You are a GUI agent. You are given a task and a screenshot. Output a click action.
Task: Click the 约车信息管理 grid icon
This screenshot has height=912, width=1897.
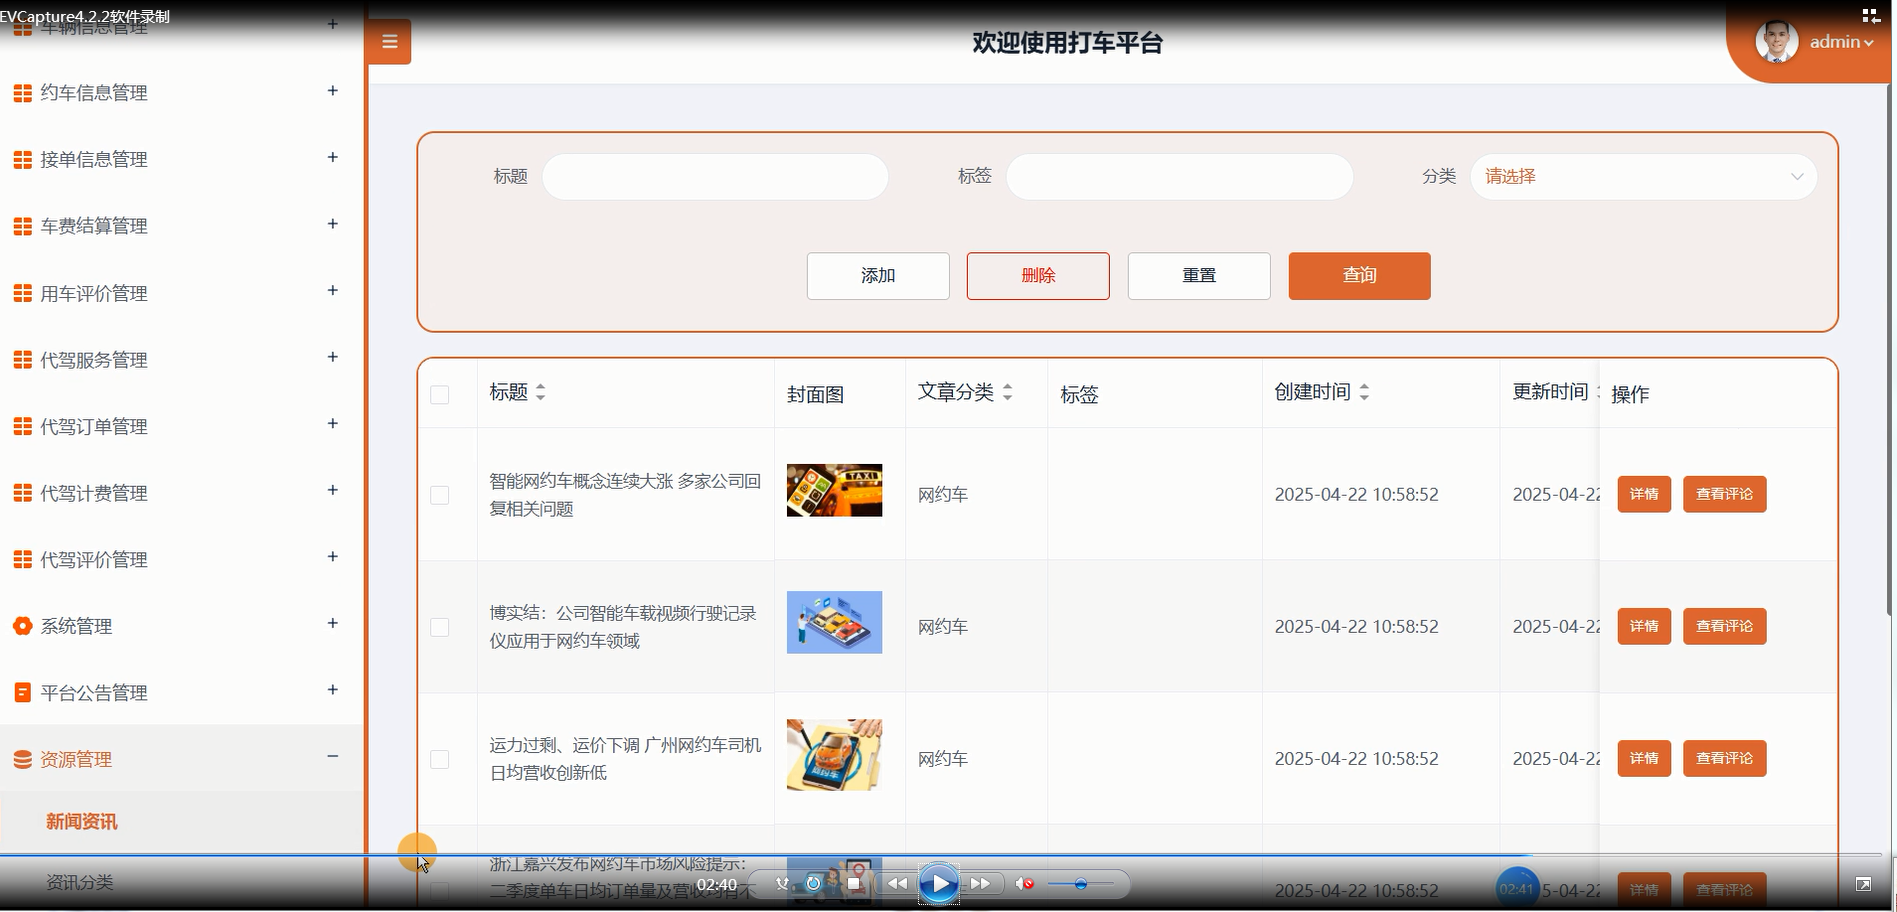pos(22,93)
